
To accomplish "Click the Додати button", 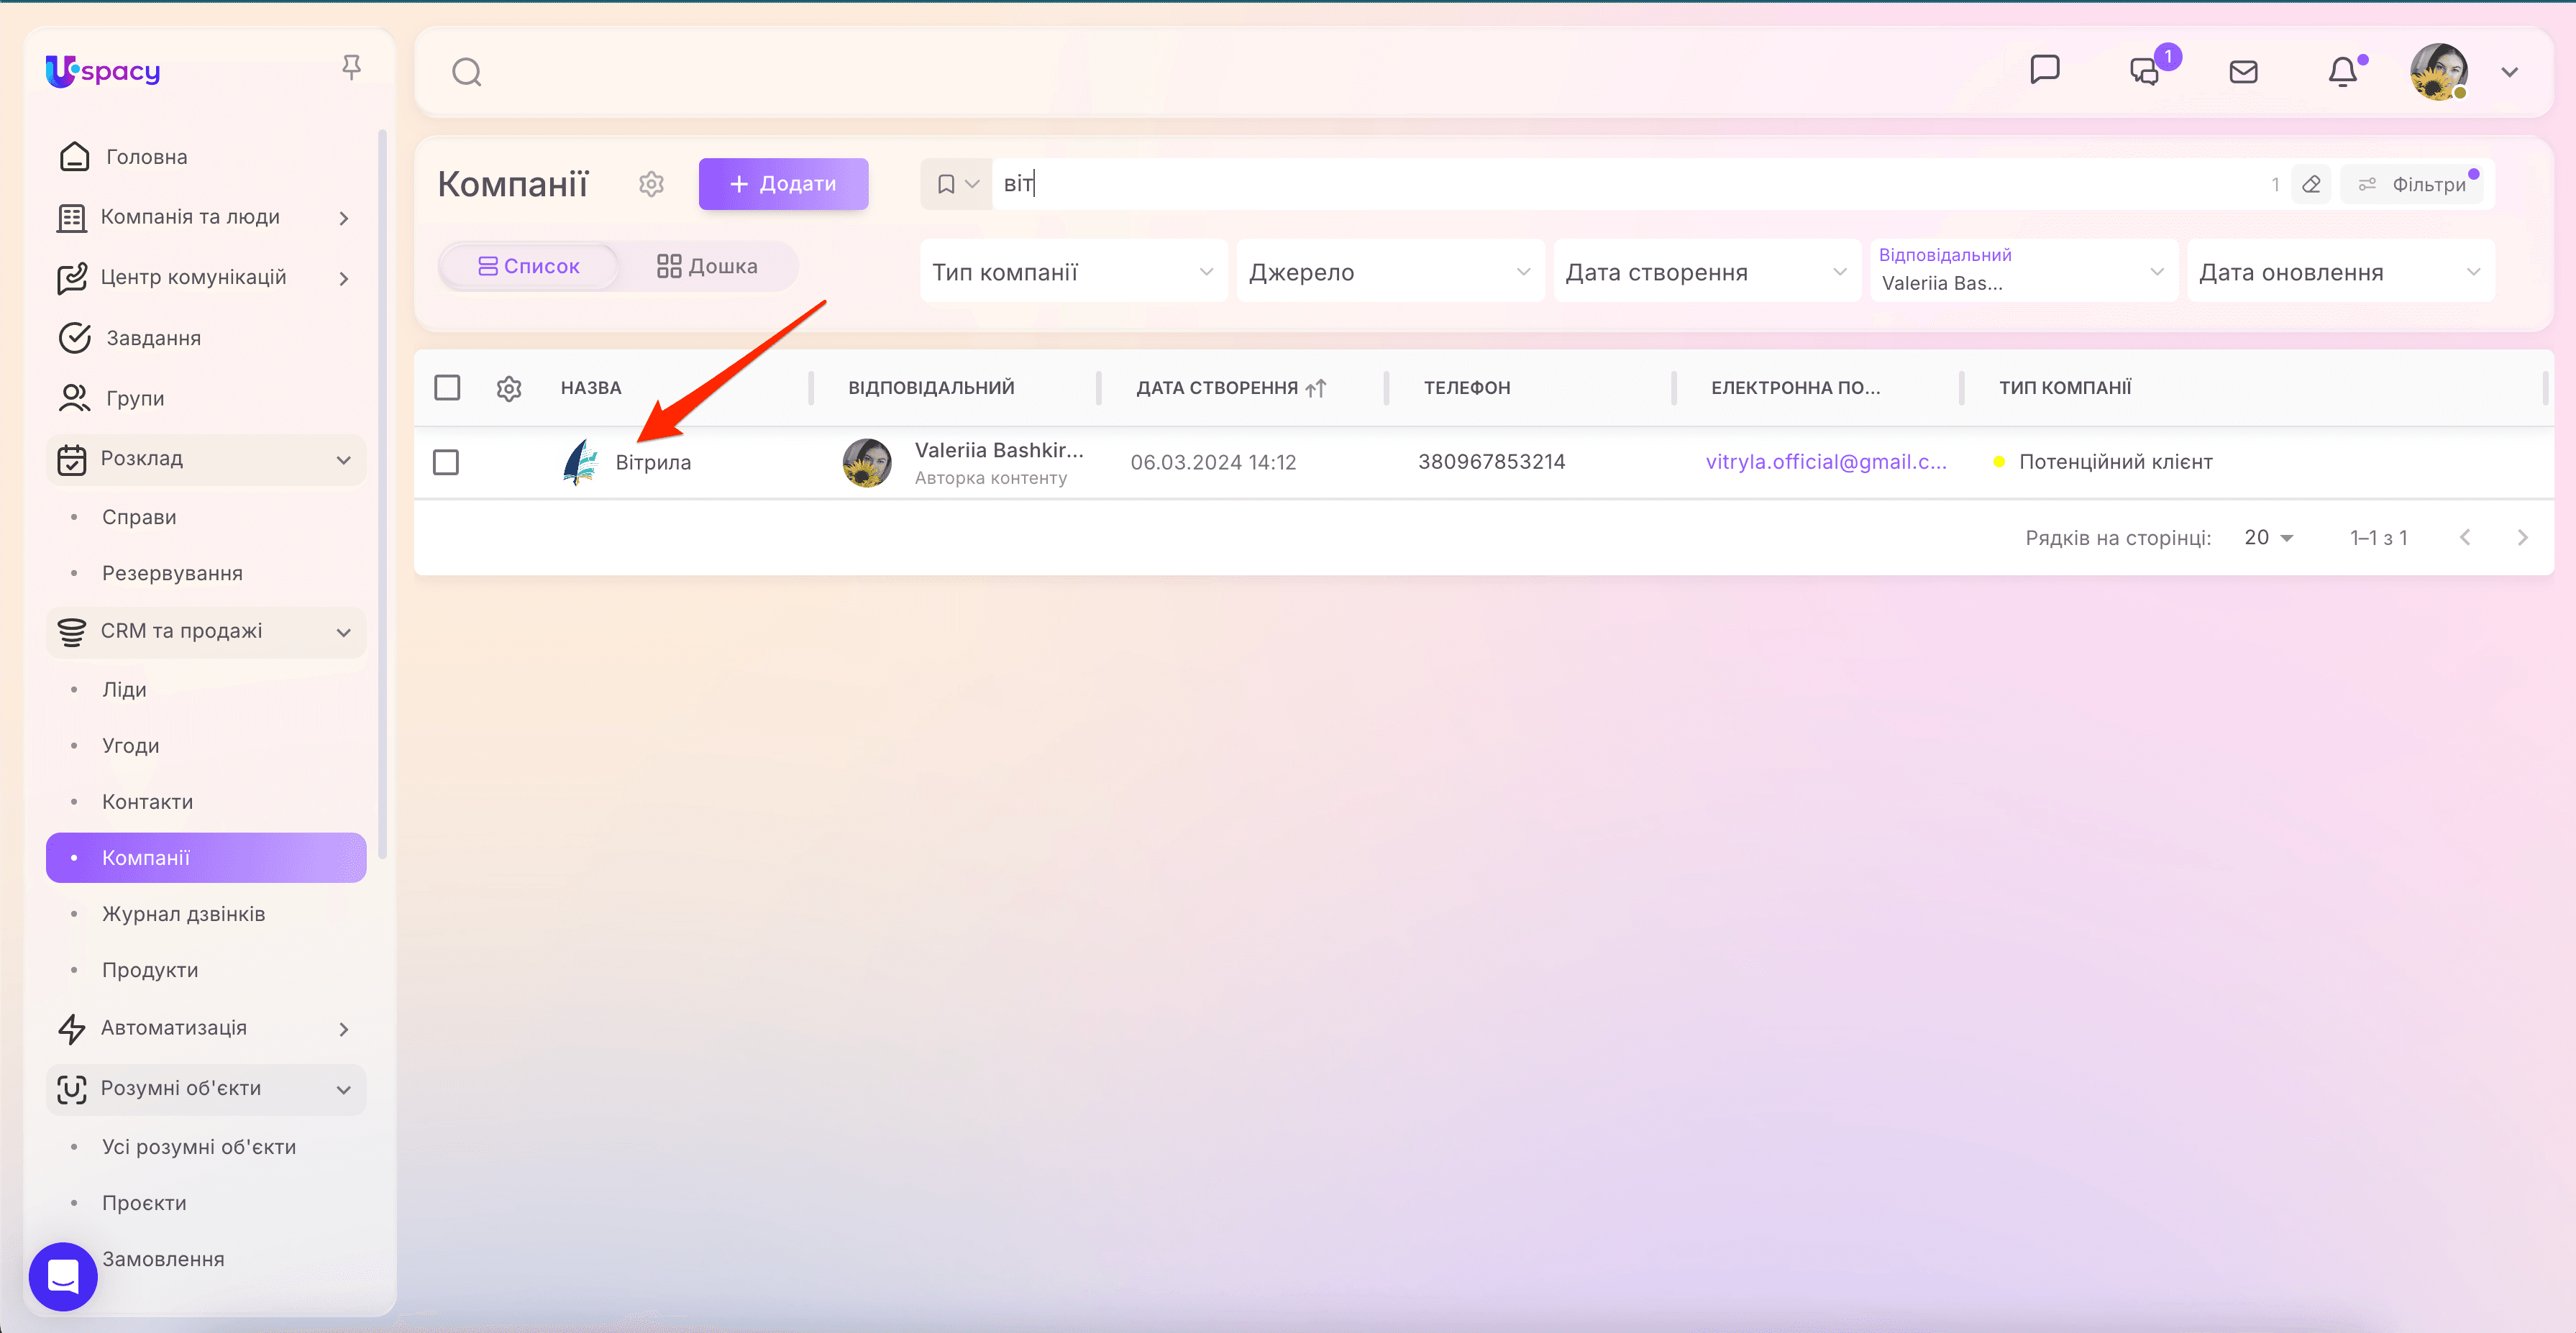I will (x=783, y=184).
